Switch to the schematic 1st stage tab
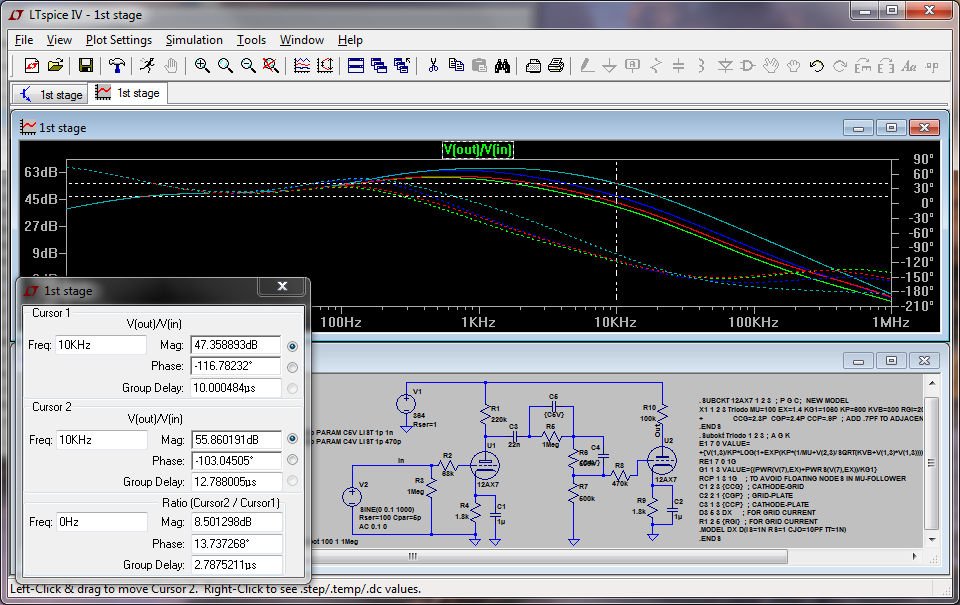The image size is (960, 605). coord(50,94)
